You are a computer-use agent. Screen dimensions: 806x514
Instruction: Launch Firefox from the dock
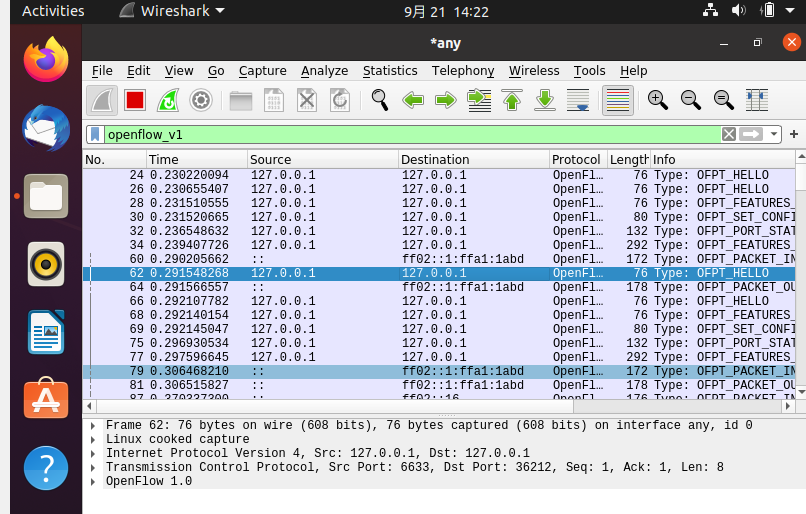click(x=46, y=60)
